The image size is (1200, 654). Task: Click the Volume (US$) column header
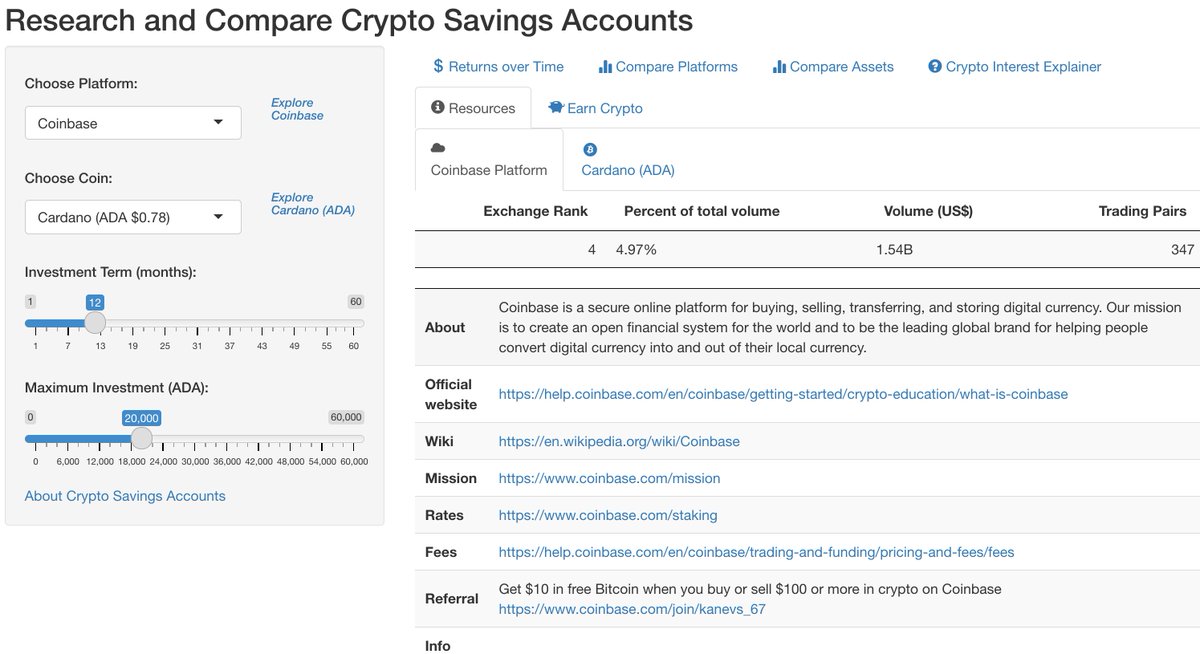click(x=928, y=211)
